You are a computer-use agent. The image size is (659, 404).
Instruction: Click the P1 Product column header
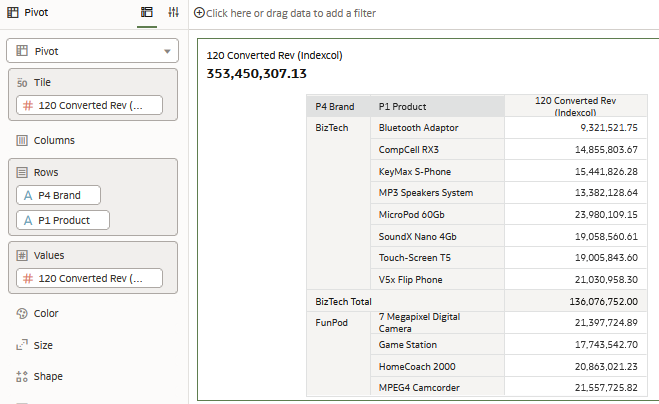(x=403, y=106)
